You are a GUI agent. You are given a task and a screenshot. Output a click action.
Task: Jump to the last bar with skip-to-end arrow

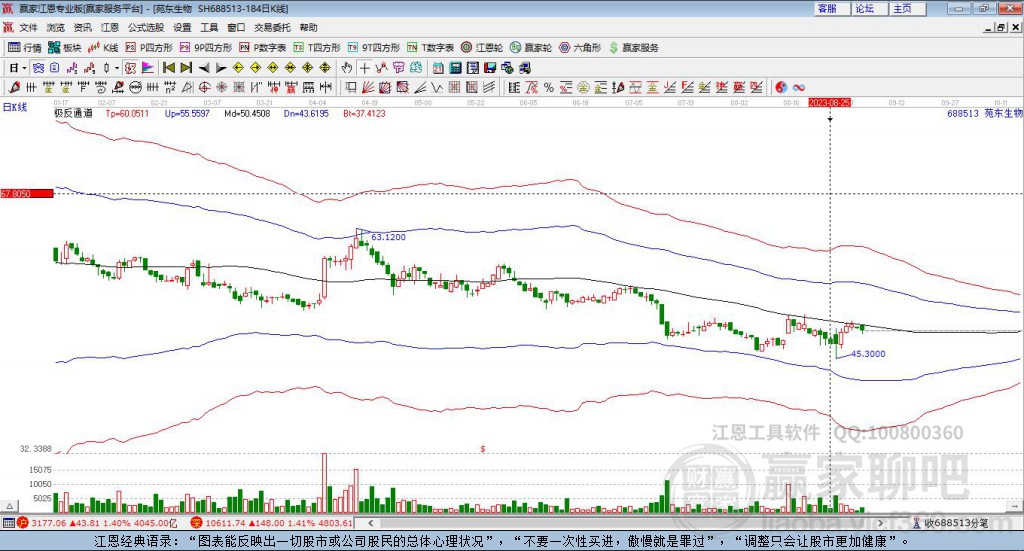pyautogui.click(x=186, y=68)
